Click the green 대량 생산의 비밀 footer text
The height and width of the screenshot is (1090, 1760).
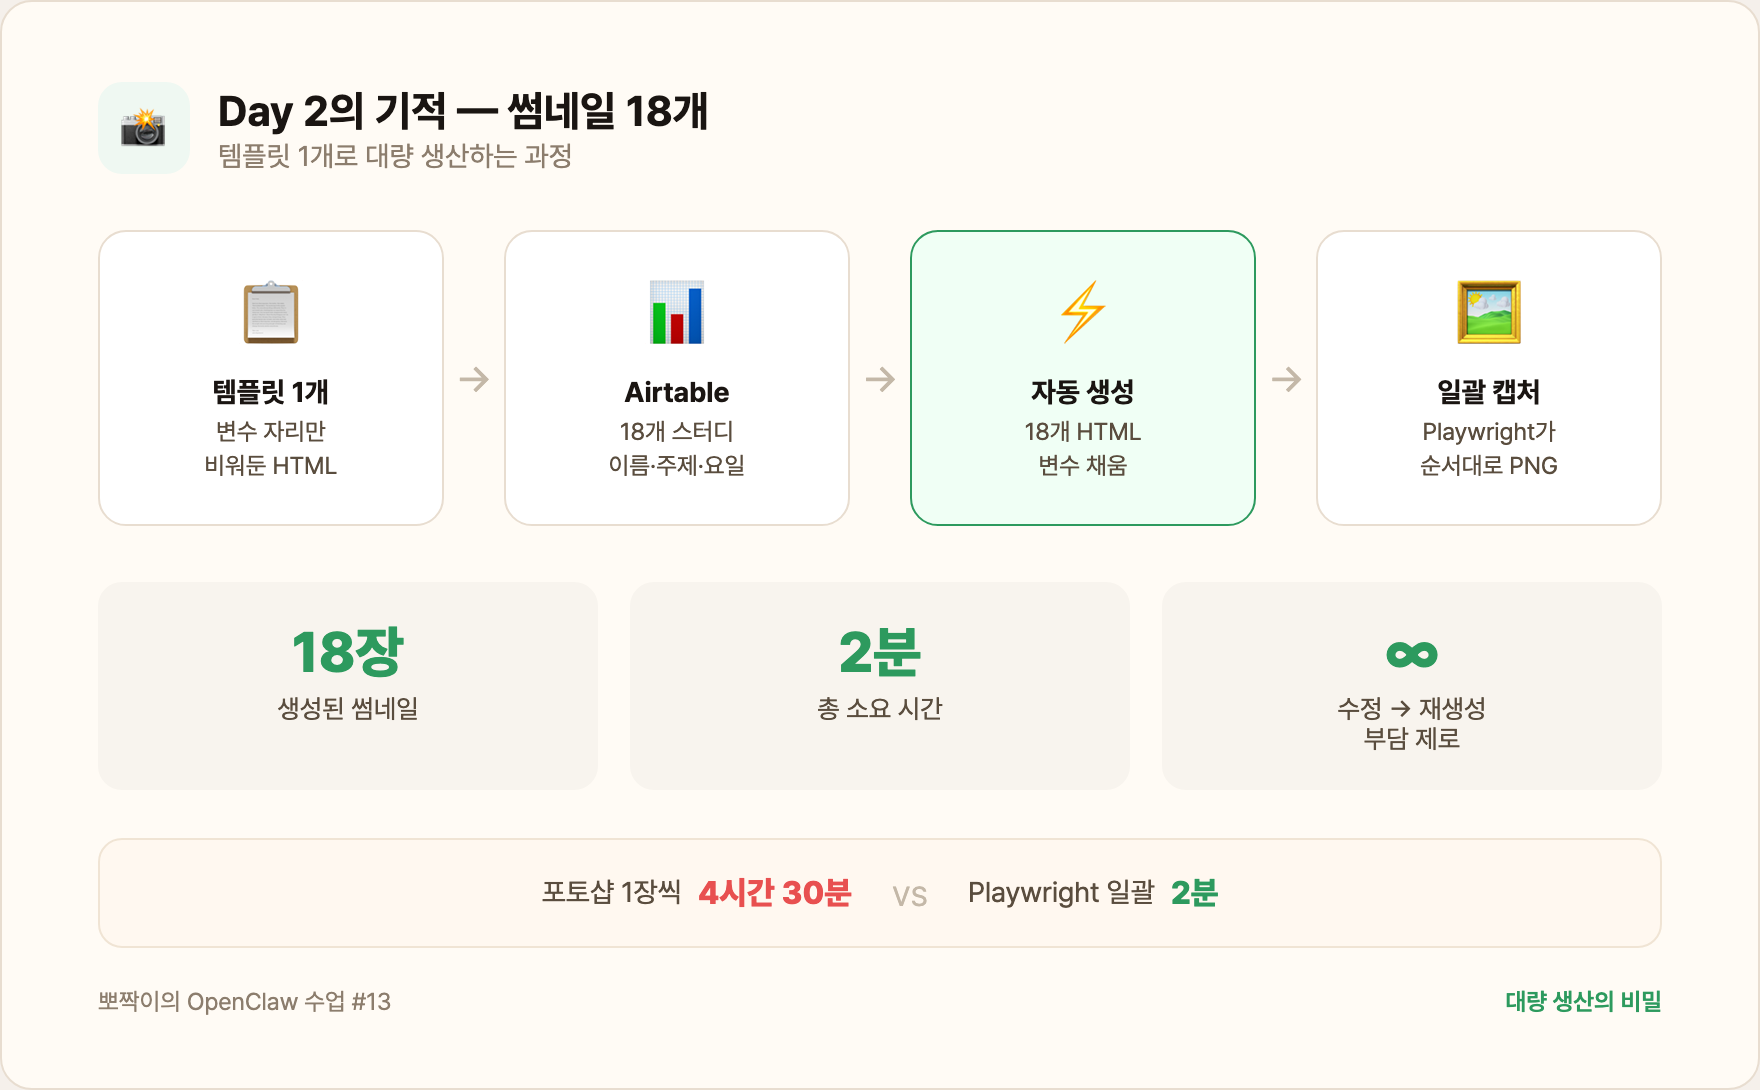pyautogui.click(x=1583, y=1001)
